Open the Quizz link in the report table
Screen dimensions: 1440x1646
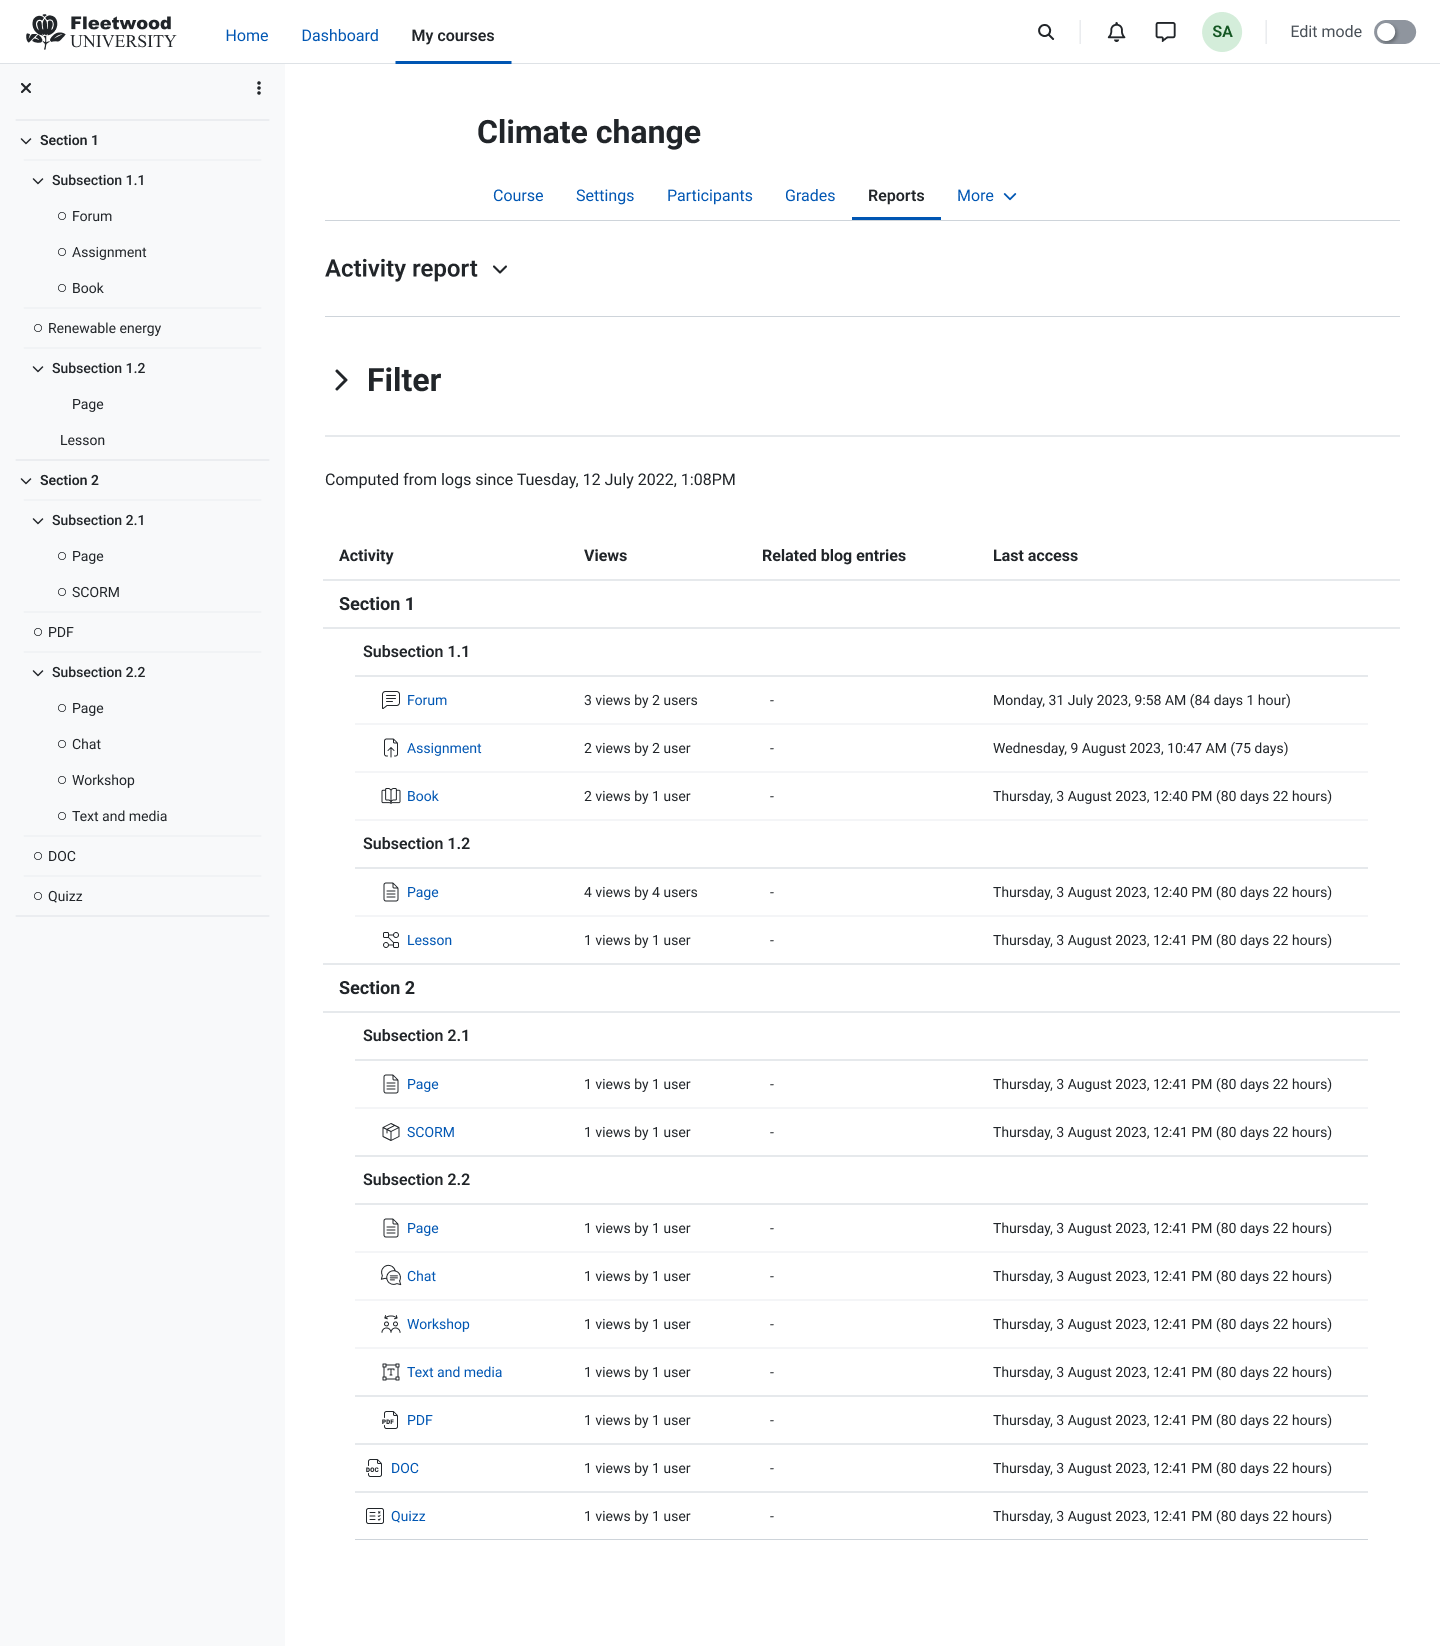tap(408, 1516)
